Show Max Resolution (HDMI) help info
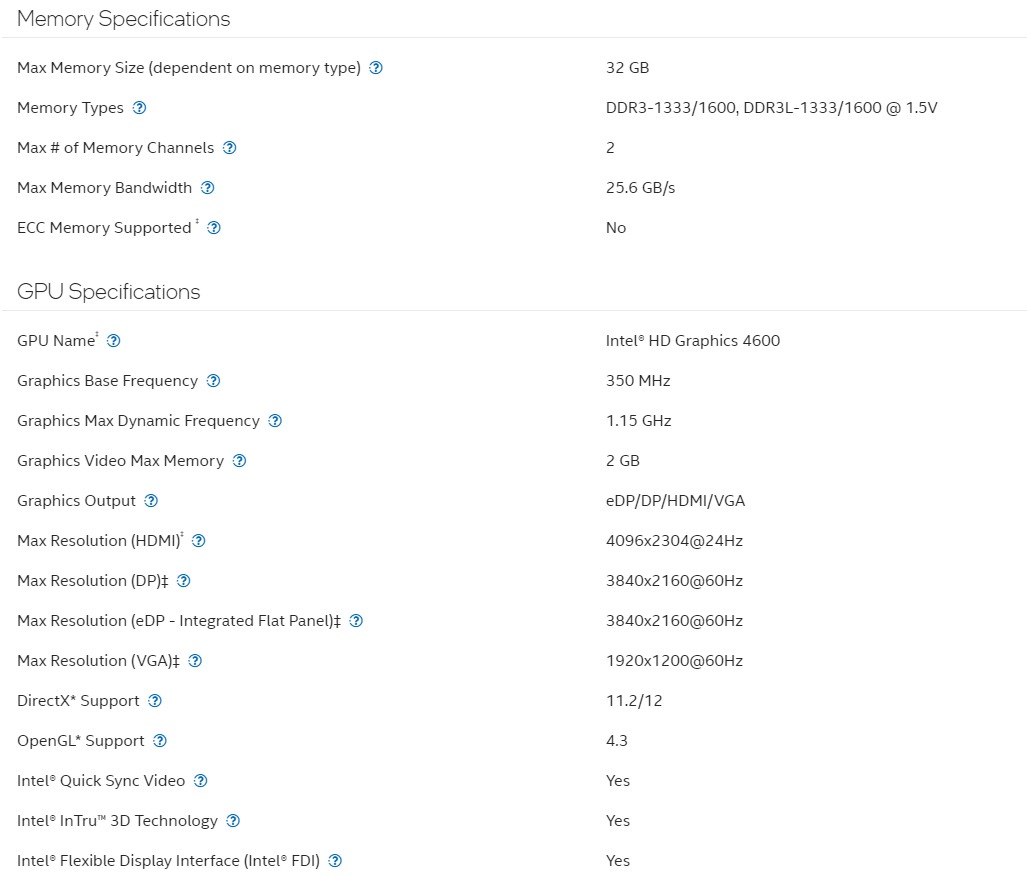Screen dimensions: 1027x876 click(198, 541)
